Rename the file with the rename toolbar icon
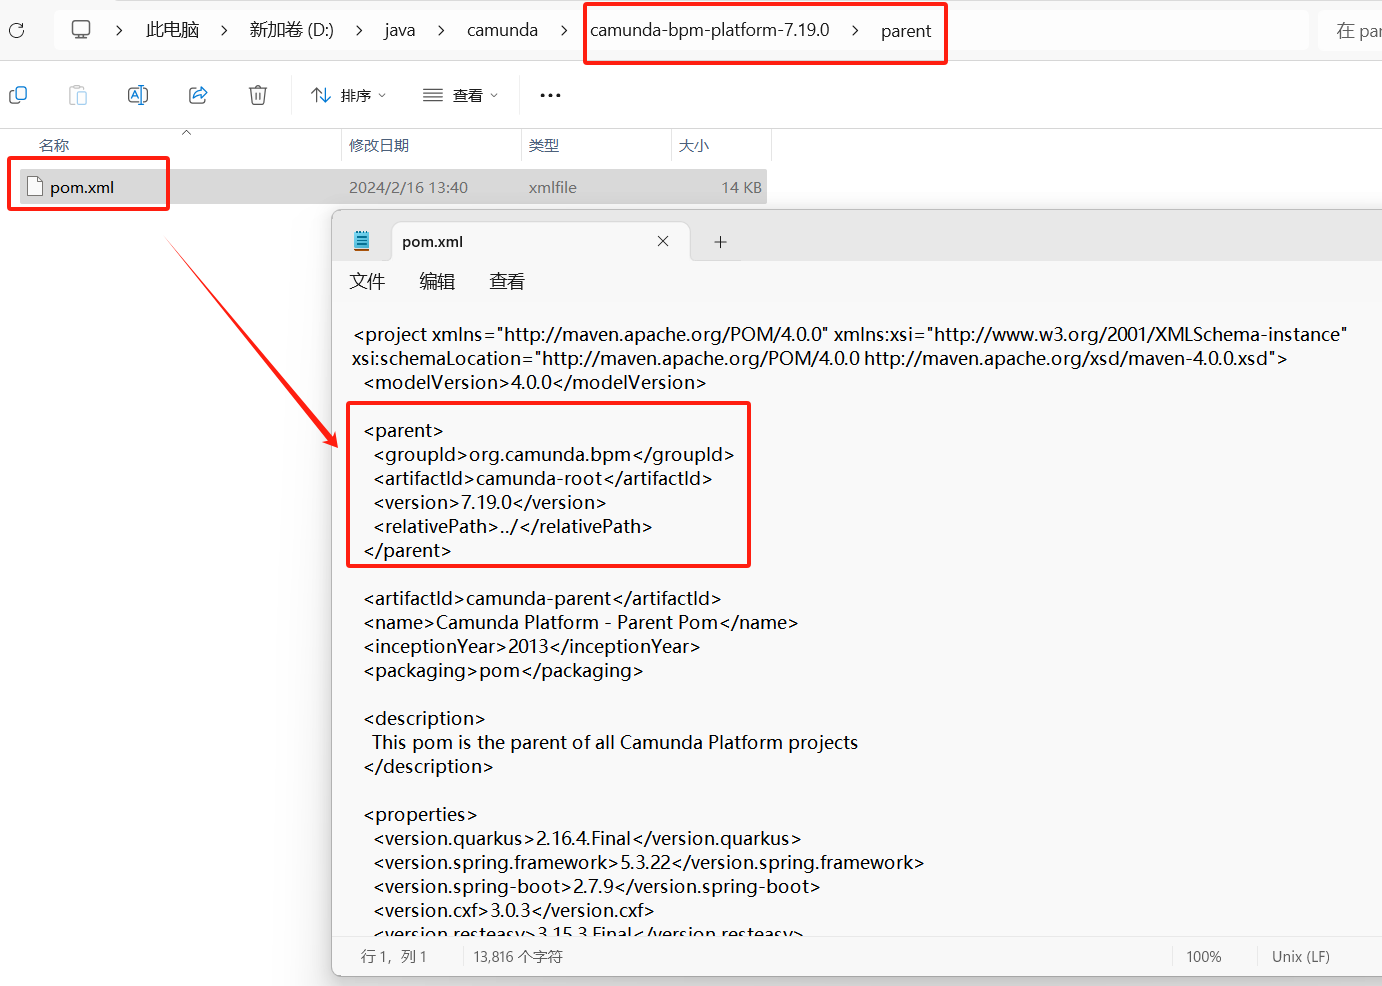 click(138, 95)
